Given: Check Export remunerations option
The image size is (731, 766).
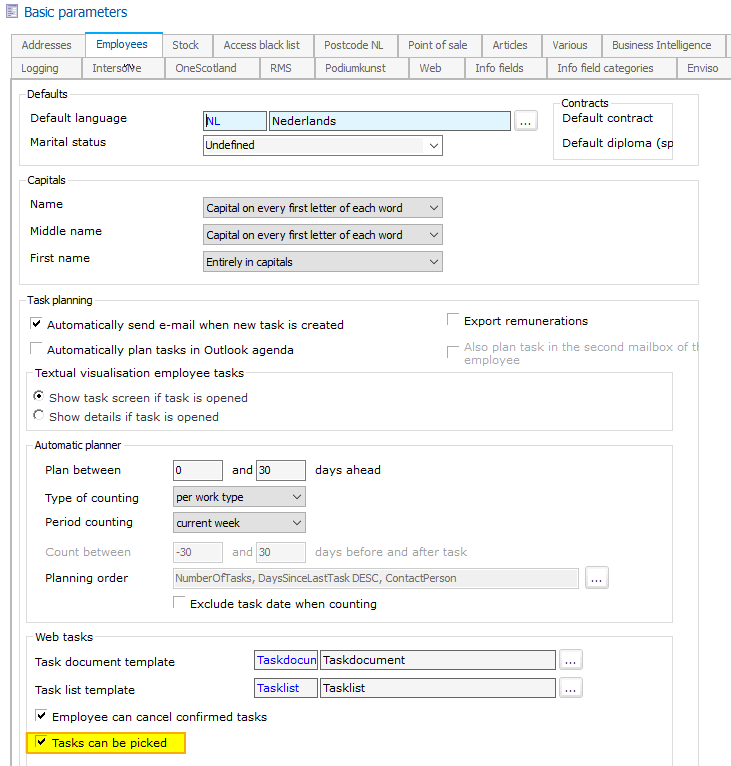Looking at the screenshot, I should (454, 321).
